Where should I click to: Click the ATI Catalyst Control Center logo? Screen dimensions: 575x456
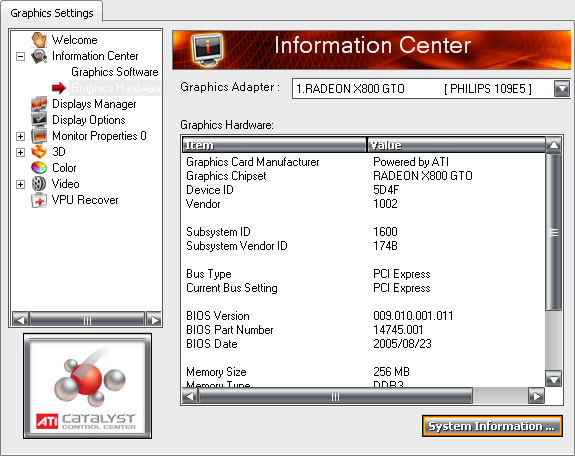coord(87,386)
